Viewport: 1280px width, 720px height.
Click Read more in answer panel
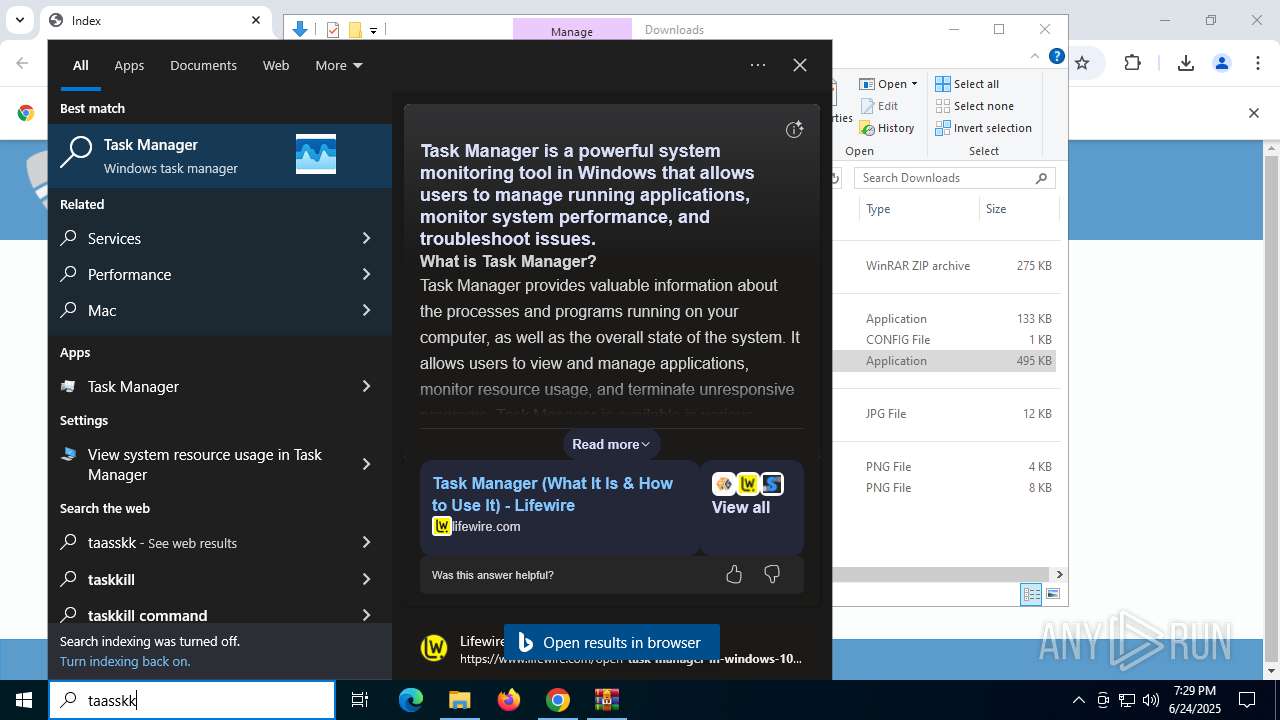pyautogui.click(x=611, y=444)
